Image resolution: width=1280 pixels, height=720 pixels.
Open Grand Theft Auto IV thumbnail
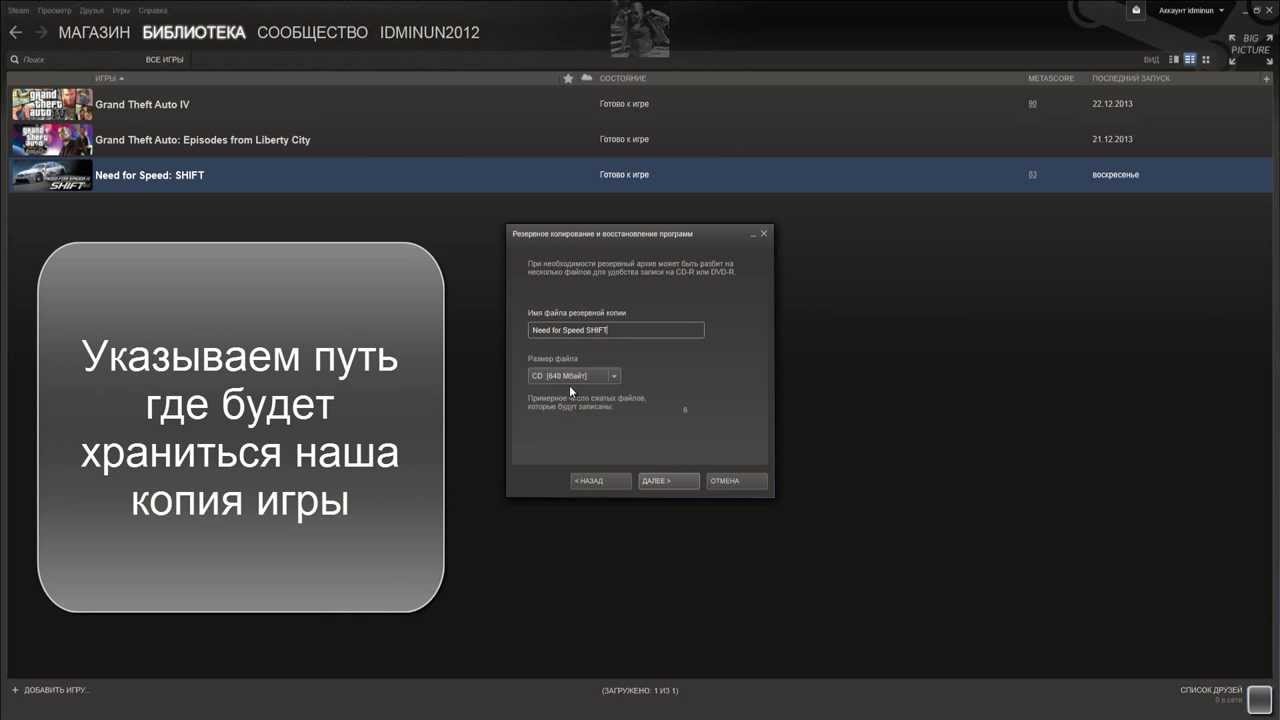pos(52,104)
